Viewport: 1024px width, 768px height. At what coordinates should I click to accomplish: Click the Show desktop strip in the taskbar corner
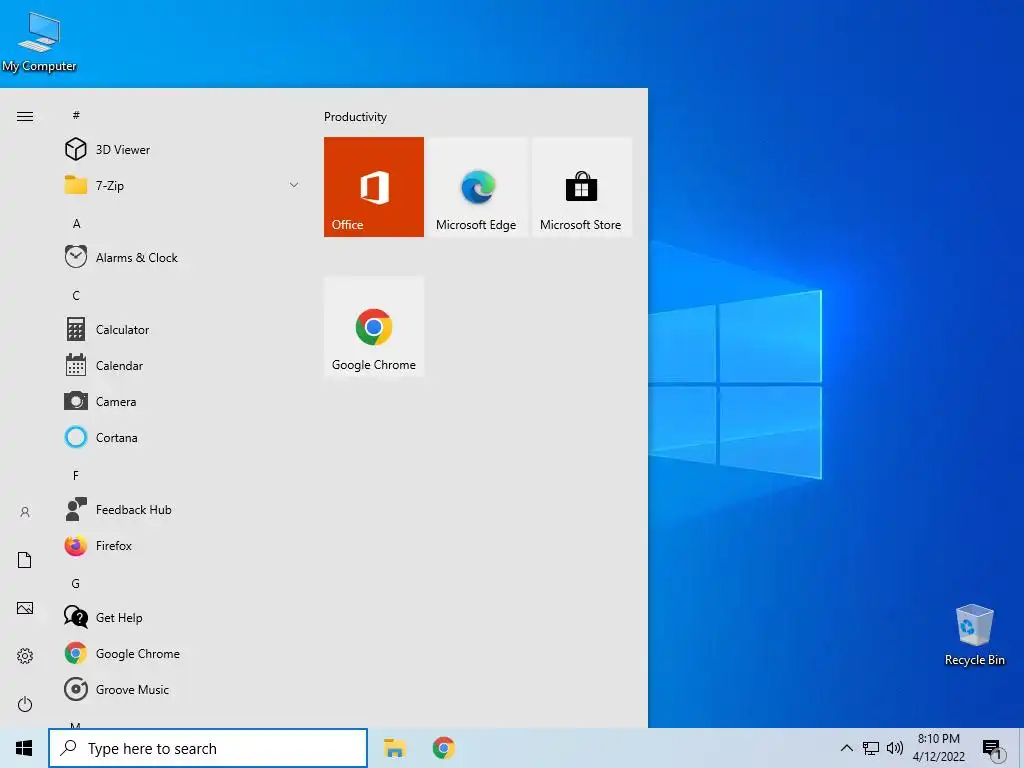[1021, 748]
